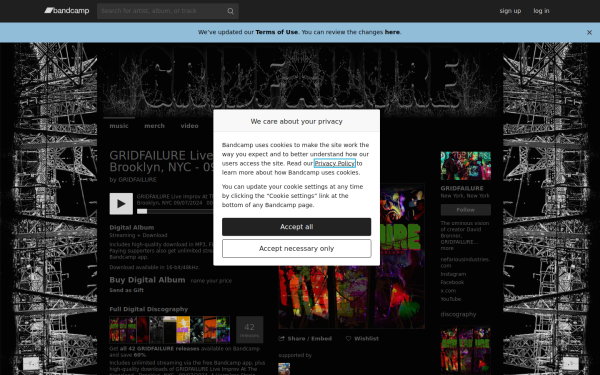Open the Terms of Use link
This screenshot has height=375, width=600.
[277, 32]
